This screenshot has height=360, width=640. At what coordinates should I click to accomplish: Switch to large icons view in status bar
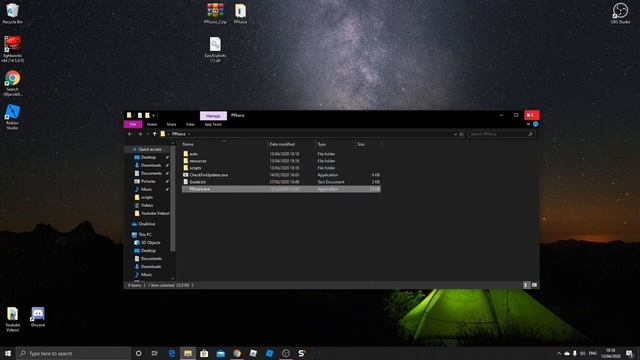(x=534, y=285)
